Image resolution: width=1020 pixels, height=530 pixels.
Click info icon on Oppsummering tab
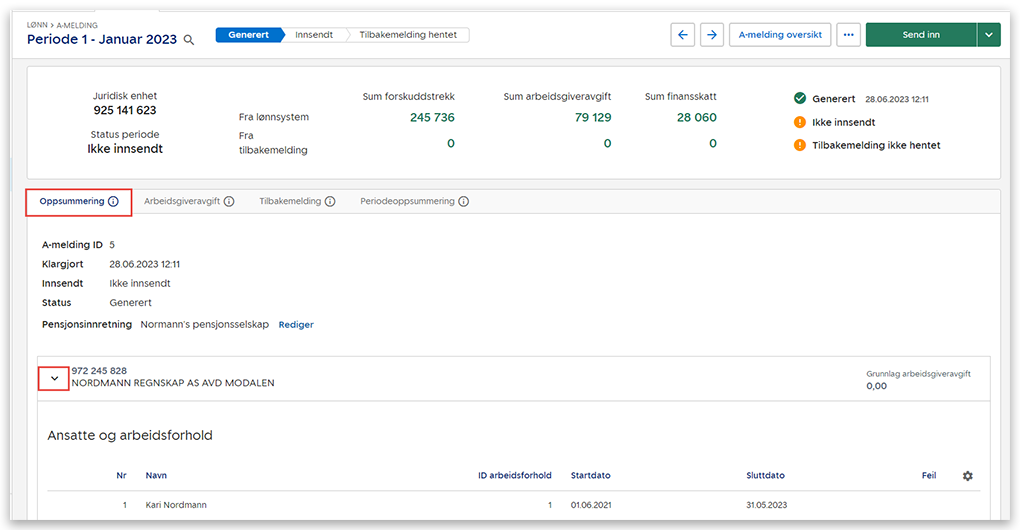point(113,202)
